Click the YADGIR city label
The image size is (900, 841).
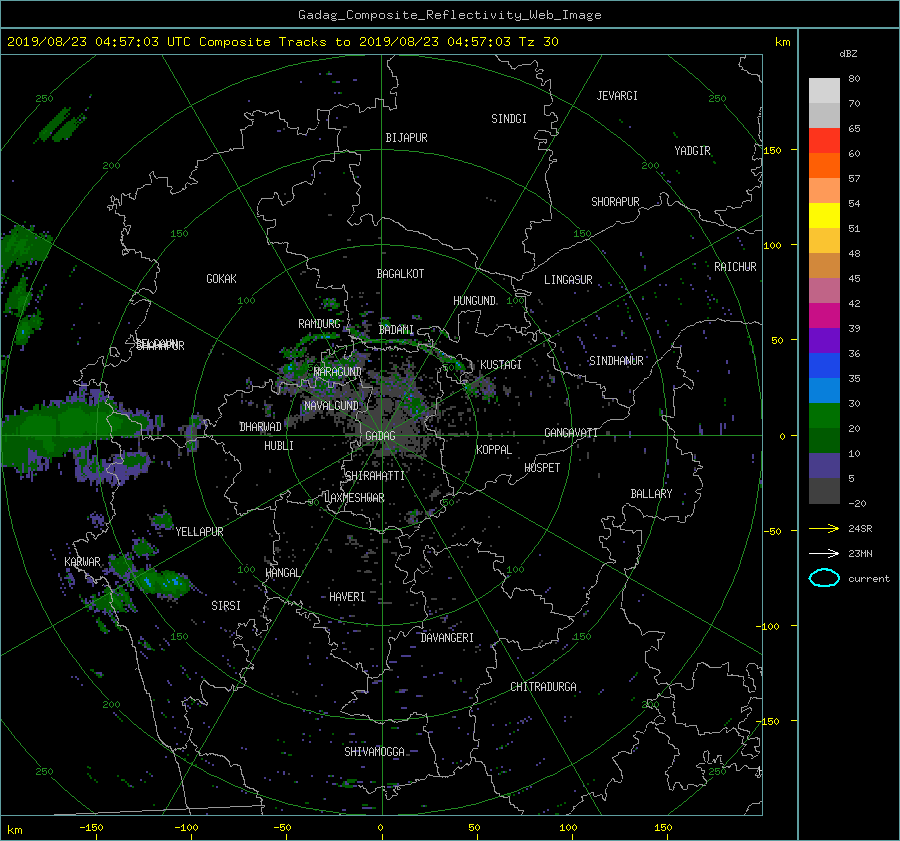692,151
